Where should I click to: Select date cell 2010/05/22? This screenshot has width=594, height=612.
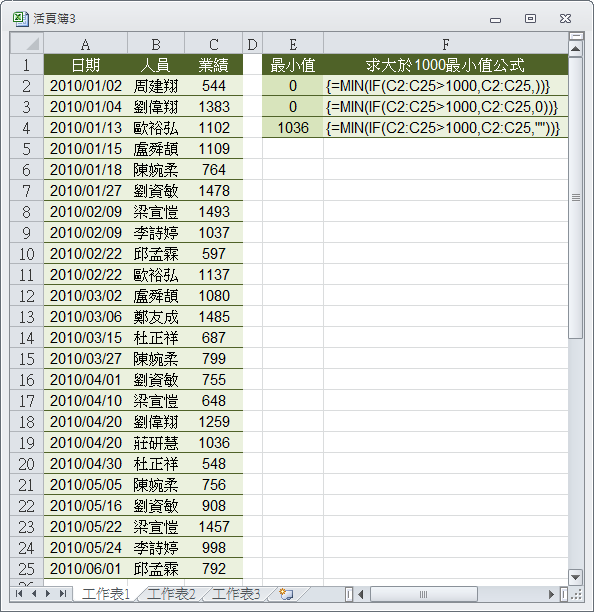pyautogui.click(x=85, y=527)
